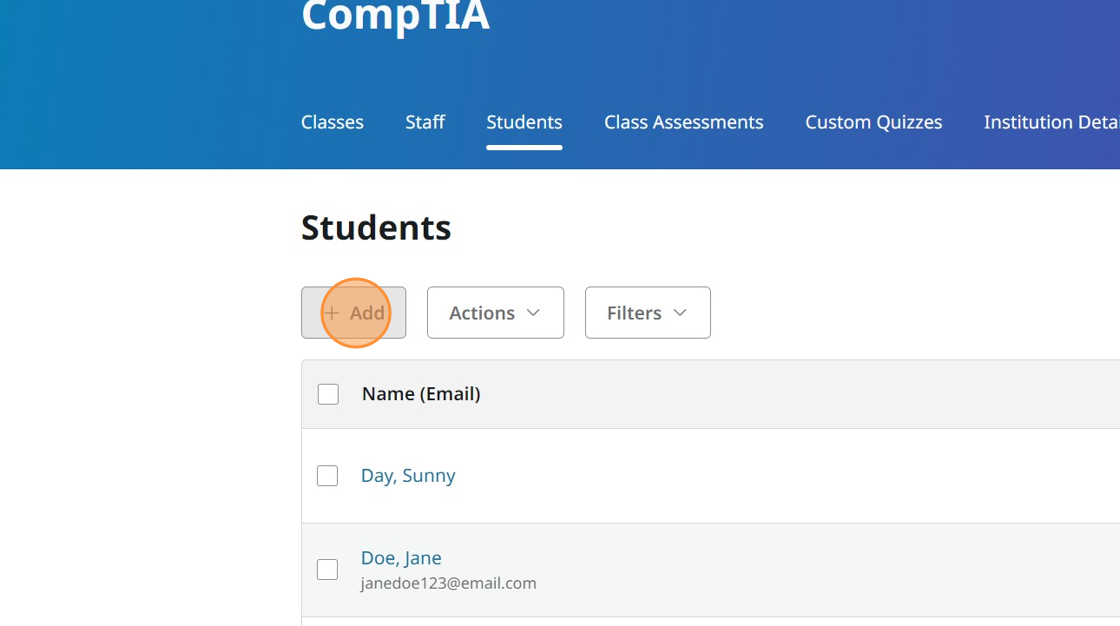
Task: Click the chevron on the Actions button
Action: tap(532, 313)
